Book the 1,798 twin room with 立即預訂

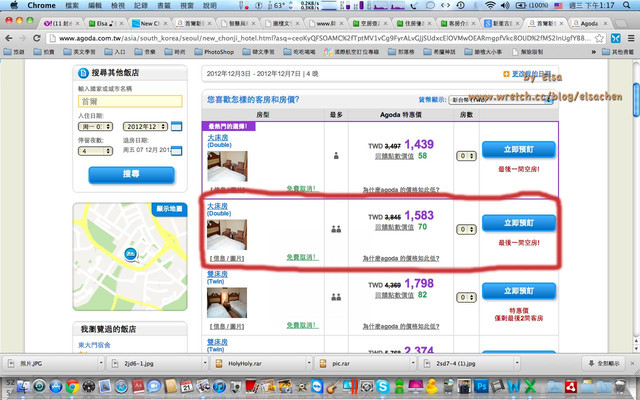click(518, 291)
